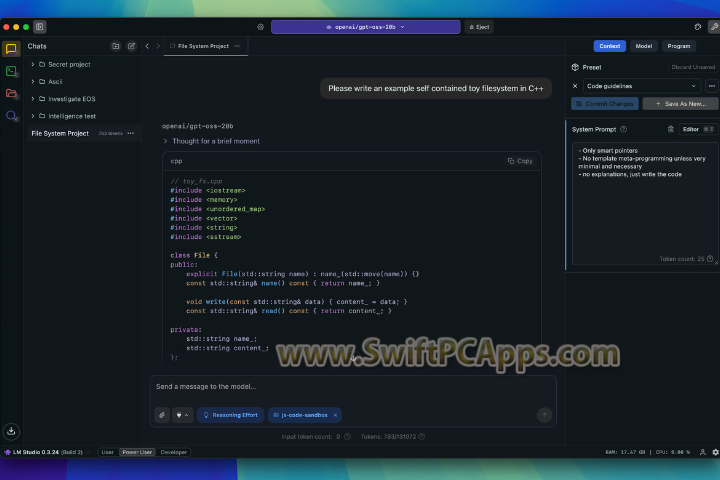Click Discard Unsaved button
Image resolution: width=720 pixels, height=480 pixels.
click(693, 67)
